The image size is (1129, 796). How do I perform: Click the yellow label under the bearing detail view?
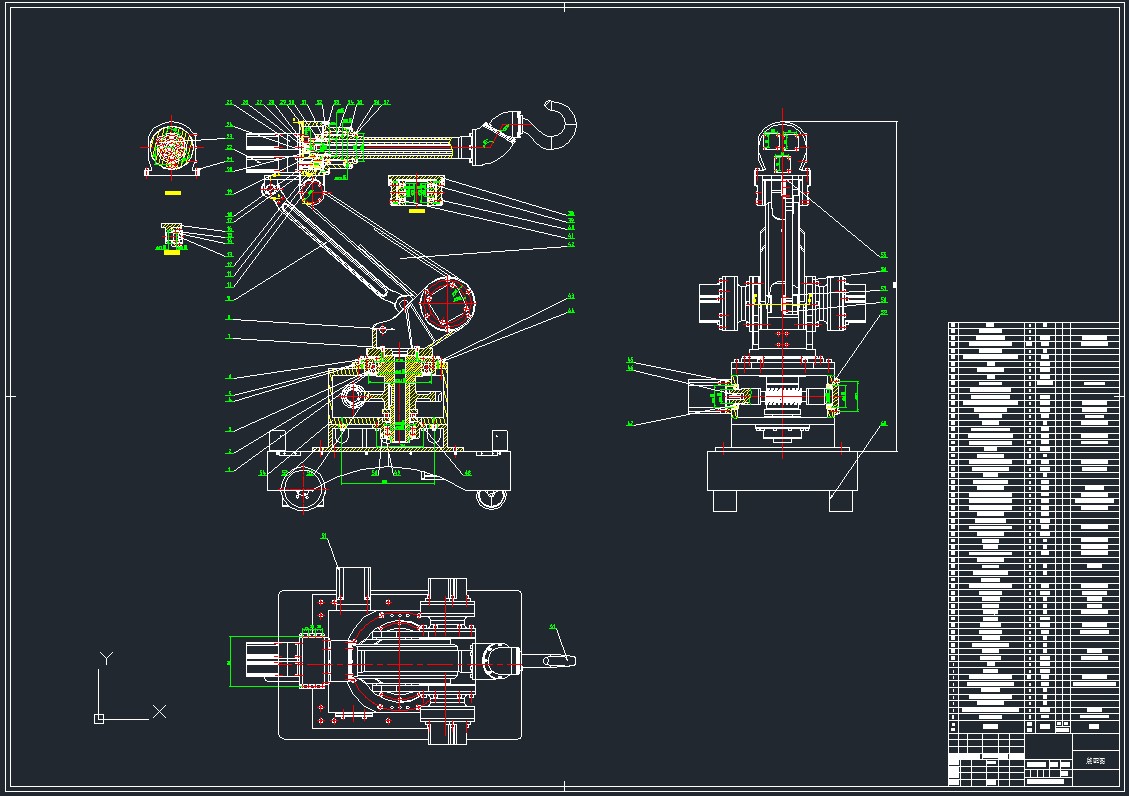pos(416,211)
